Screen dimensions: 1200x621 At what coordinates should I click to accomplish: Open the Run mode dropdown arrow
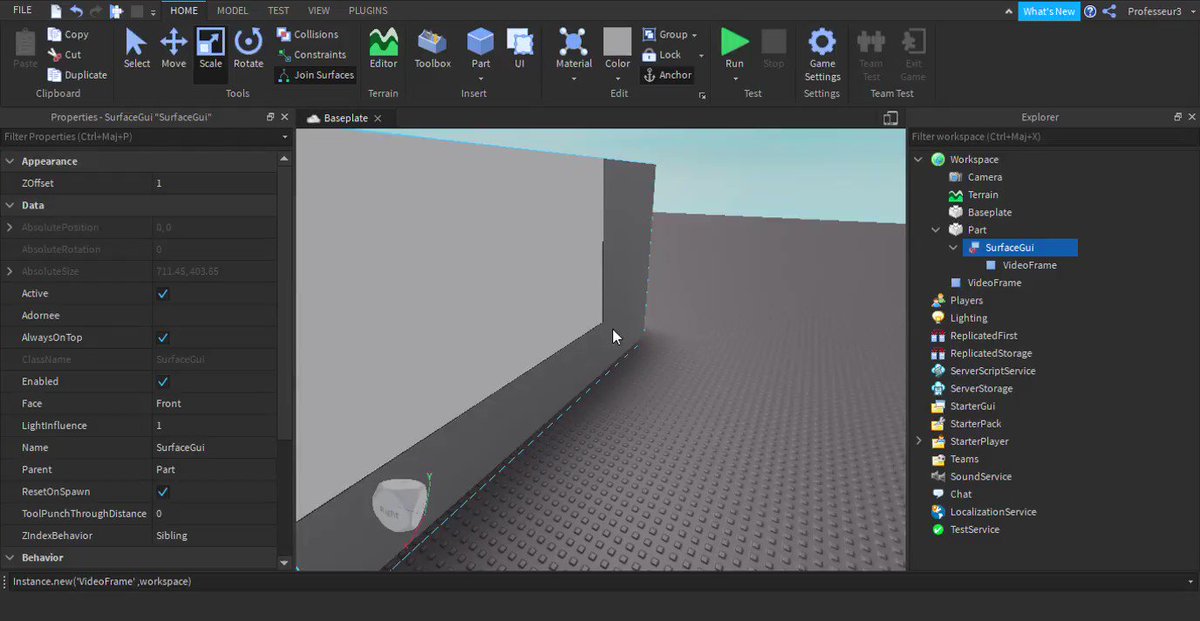735,77
